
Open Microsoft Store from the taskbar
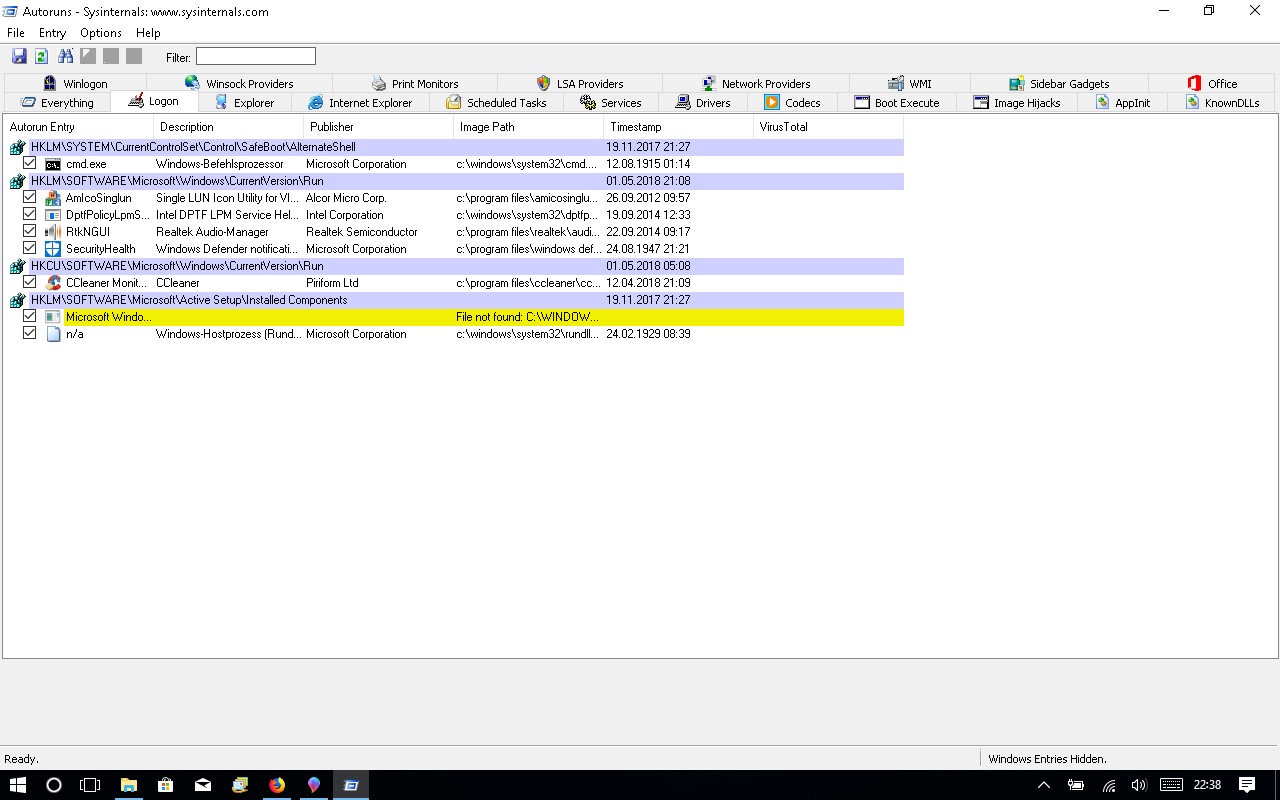[x=166, y=785]
